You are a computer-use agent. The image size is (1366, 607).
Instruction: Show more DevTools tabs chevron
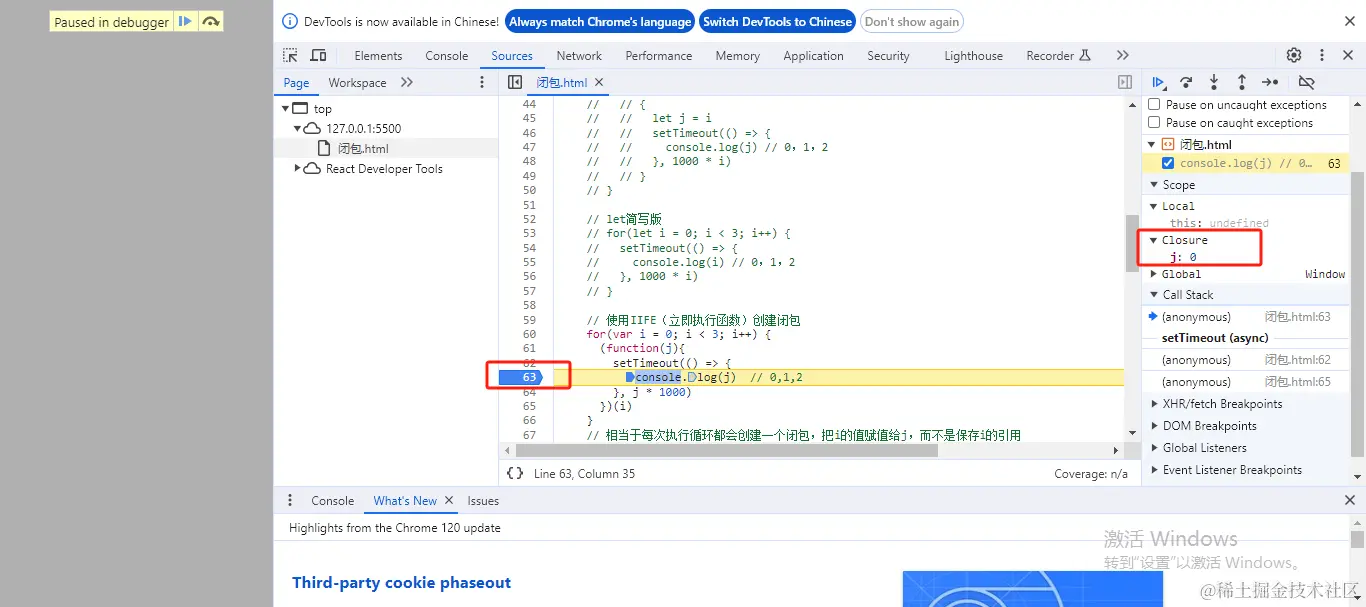click(x=1123, y=56)
